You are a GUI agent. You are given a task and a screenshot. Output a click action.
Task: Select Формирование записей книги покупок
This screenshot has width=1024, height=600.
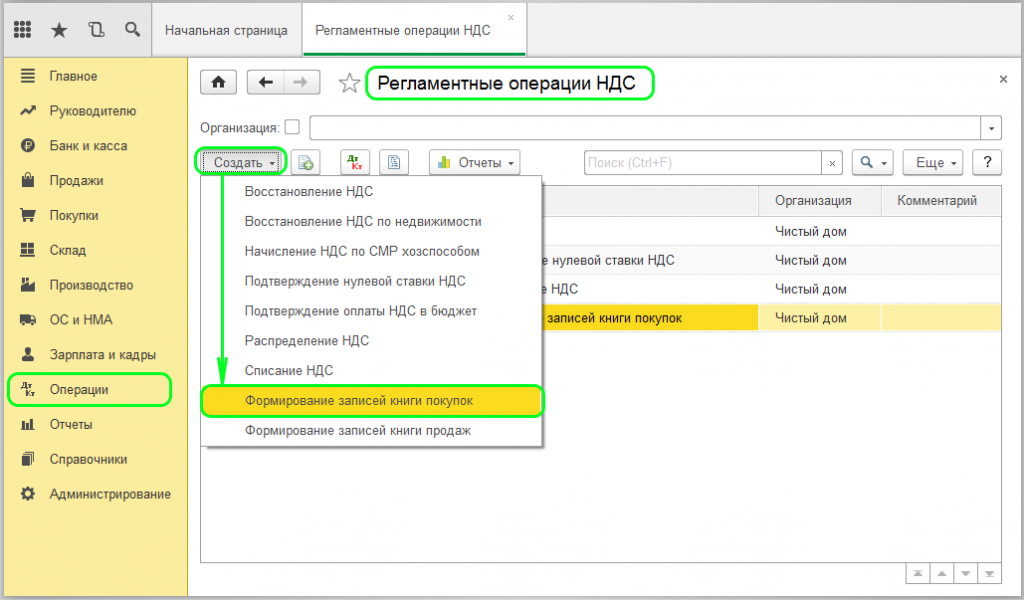click(372, 401)
